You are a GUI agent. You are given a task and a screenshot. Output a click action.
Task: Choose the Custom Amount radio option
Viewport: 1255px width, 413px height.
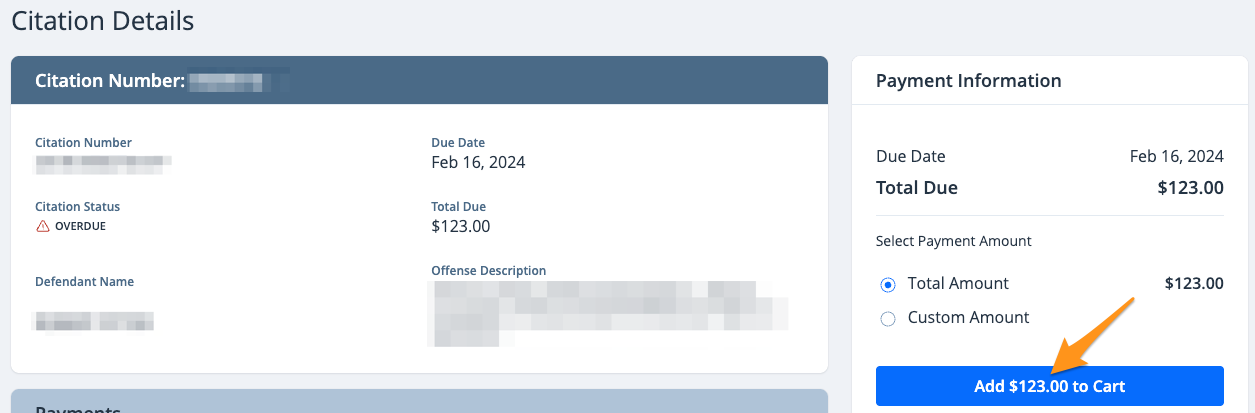887,318
